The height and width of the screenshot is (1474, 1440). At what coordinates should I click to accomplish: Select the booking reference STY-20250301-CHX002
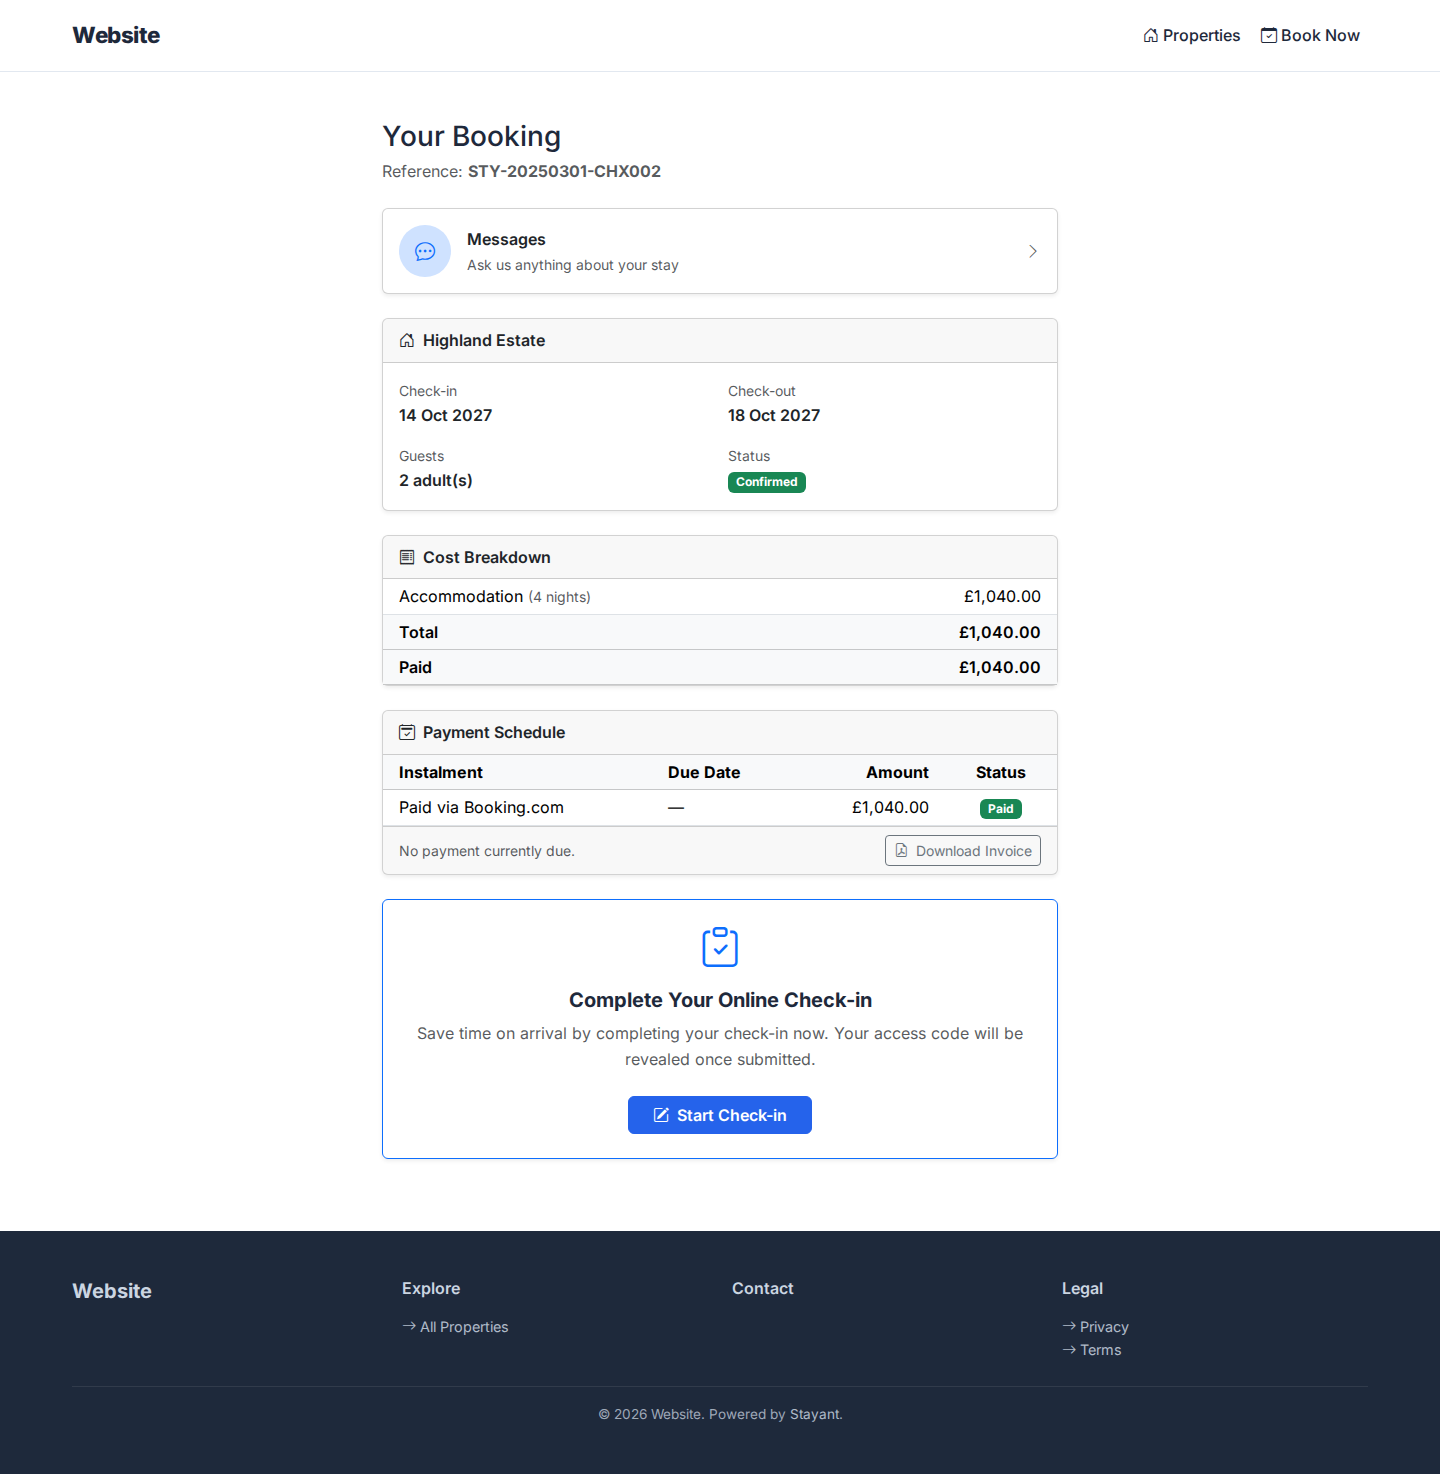564,171
